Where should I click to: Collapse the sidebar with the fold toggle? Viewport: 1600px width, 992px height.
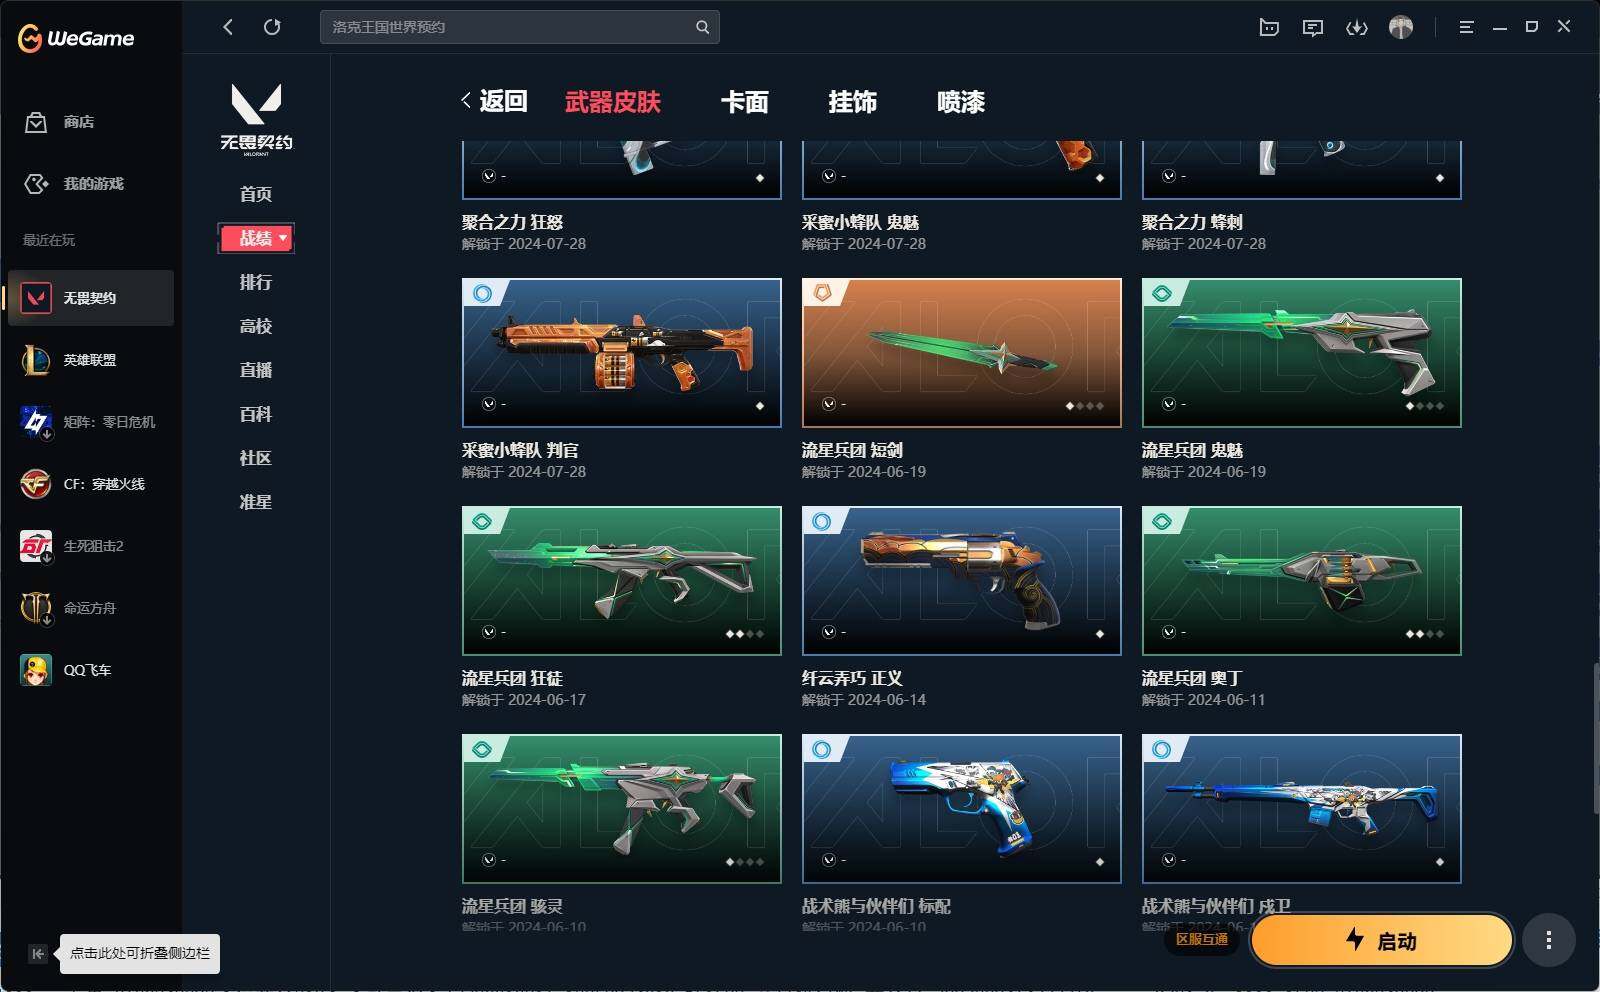tap(37, 954)
